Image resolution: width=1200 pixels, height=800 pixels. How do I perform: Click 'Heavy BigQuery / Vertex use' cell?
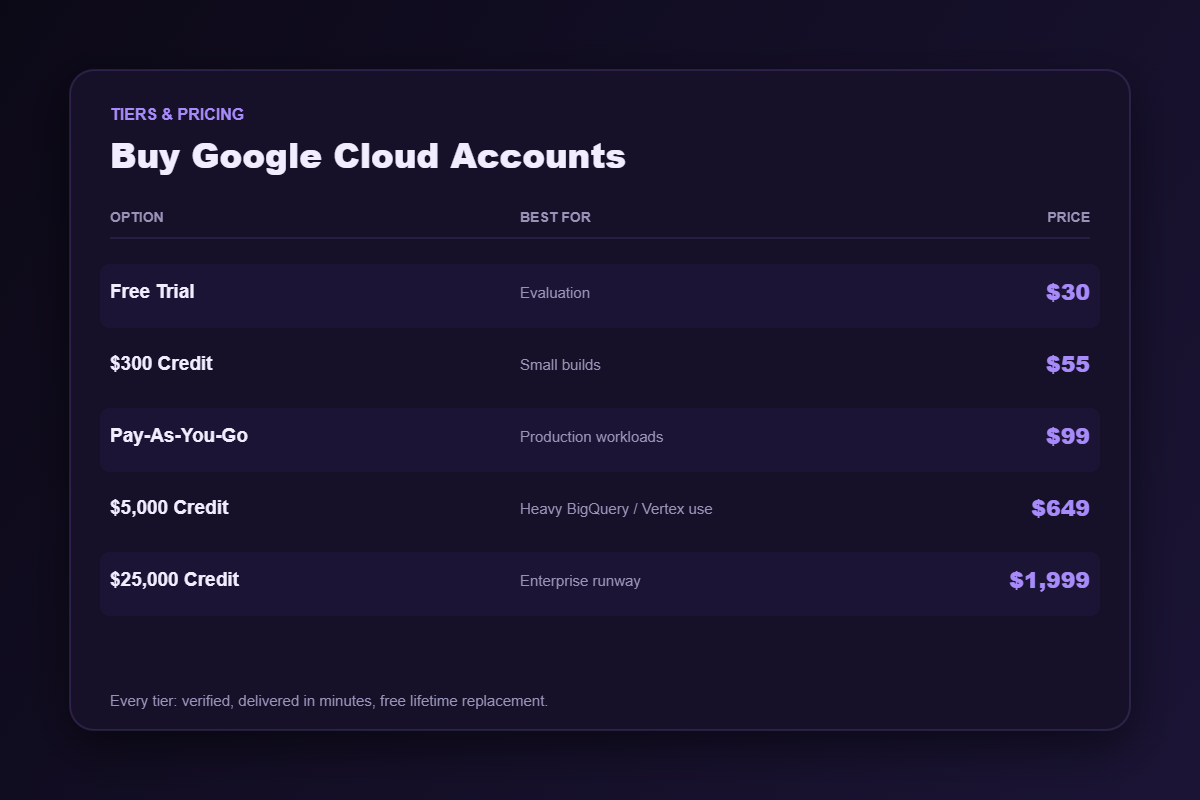coord(616,509)
